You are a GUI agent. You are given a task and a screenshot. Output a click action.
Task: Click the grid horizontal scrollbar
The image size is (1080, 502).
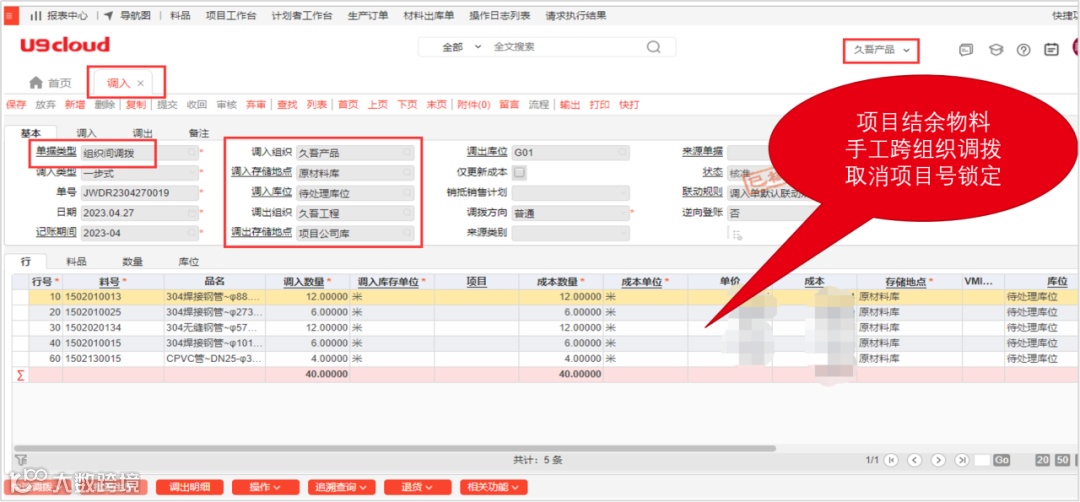click(394, 448)
